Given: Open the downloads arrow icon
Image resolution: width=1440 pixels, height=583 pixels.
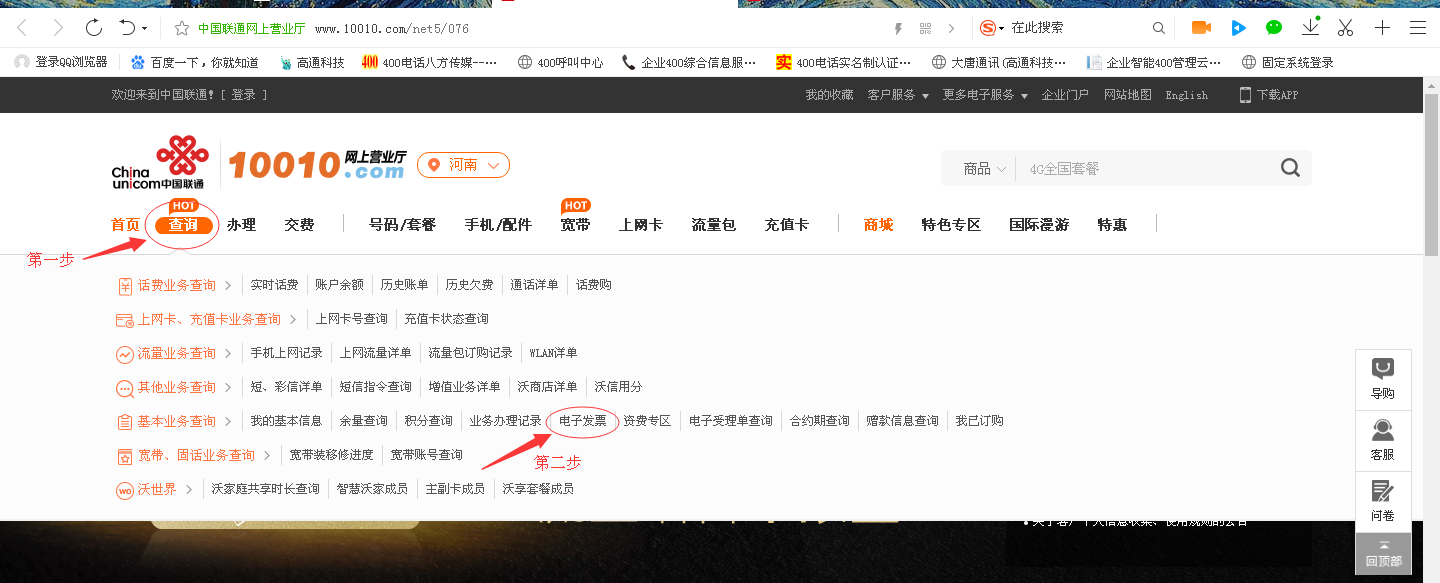Looking at the screenshot, I should [1310, 28].
